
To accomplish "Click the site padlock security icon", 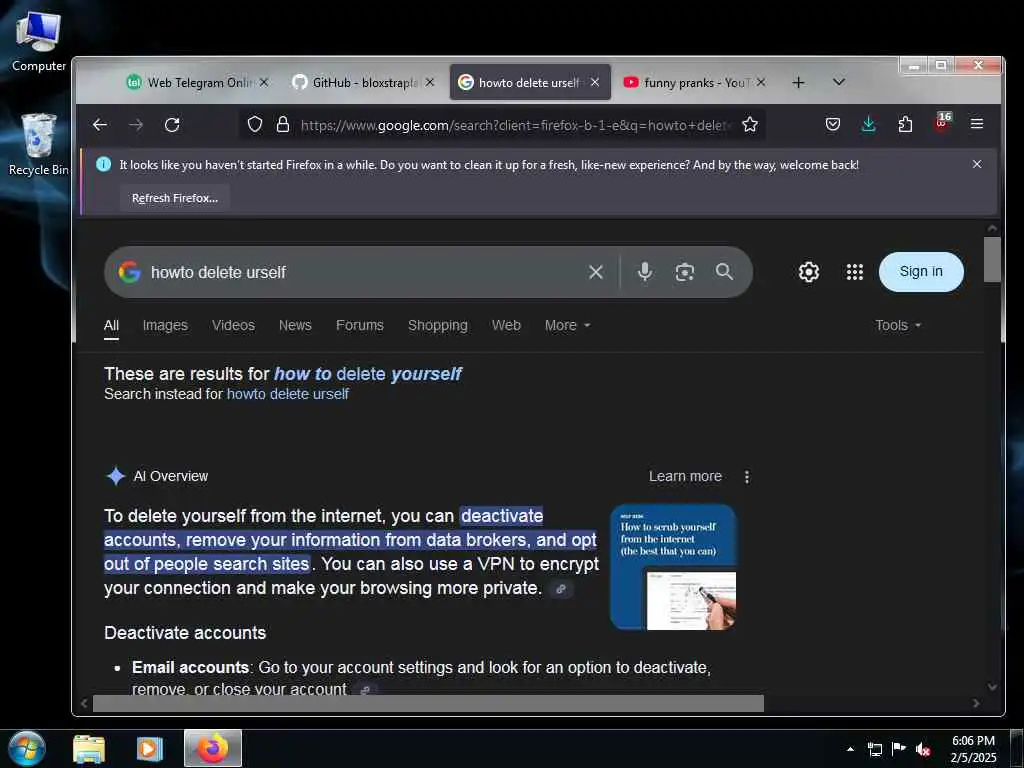I will pos(283,124).
